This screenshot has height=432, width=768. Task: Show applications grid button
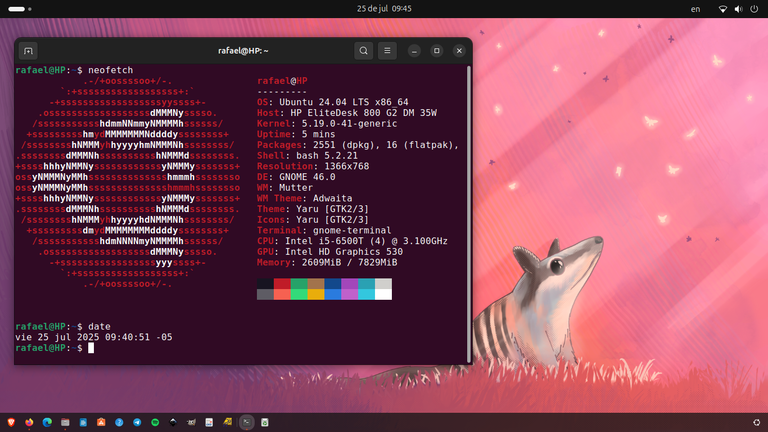[757, 422]
